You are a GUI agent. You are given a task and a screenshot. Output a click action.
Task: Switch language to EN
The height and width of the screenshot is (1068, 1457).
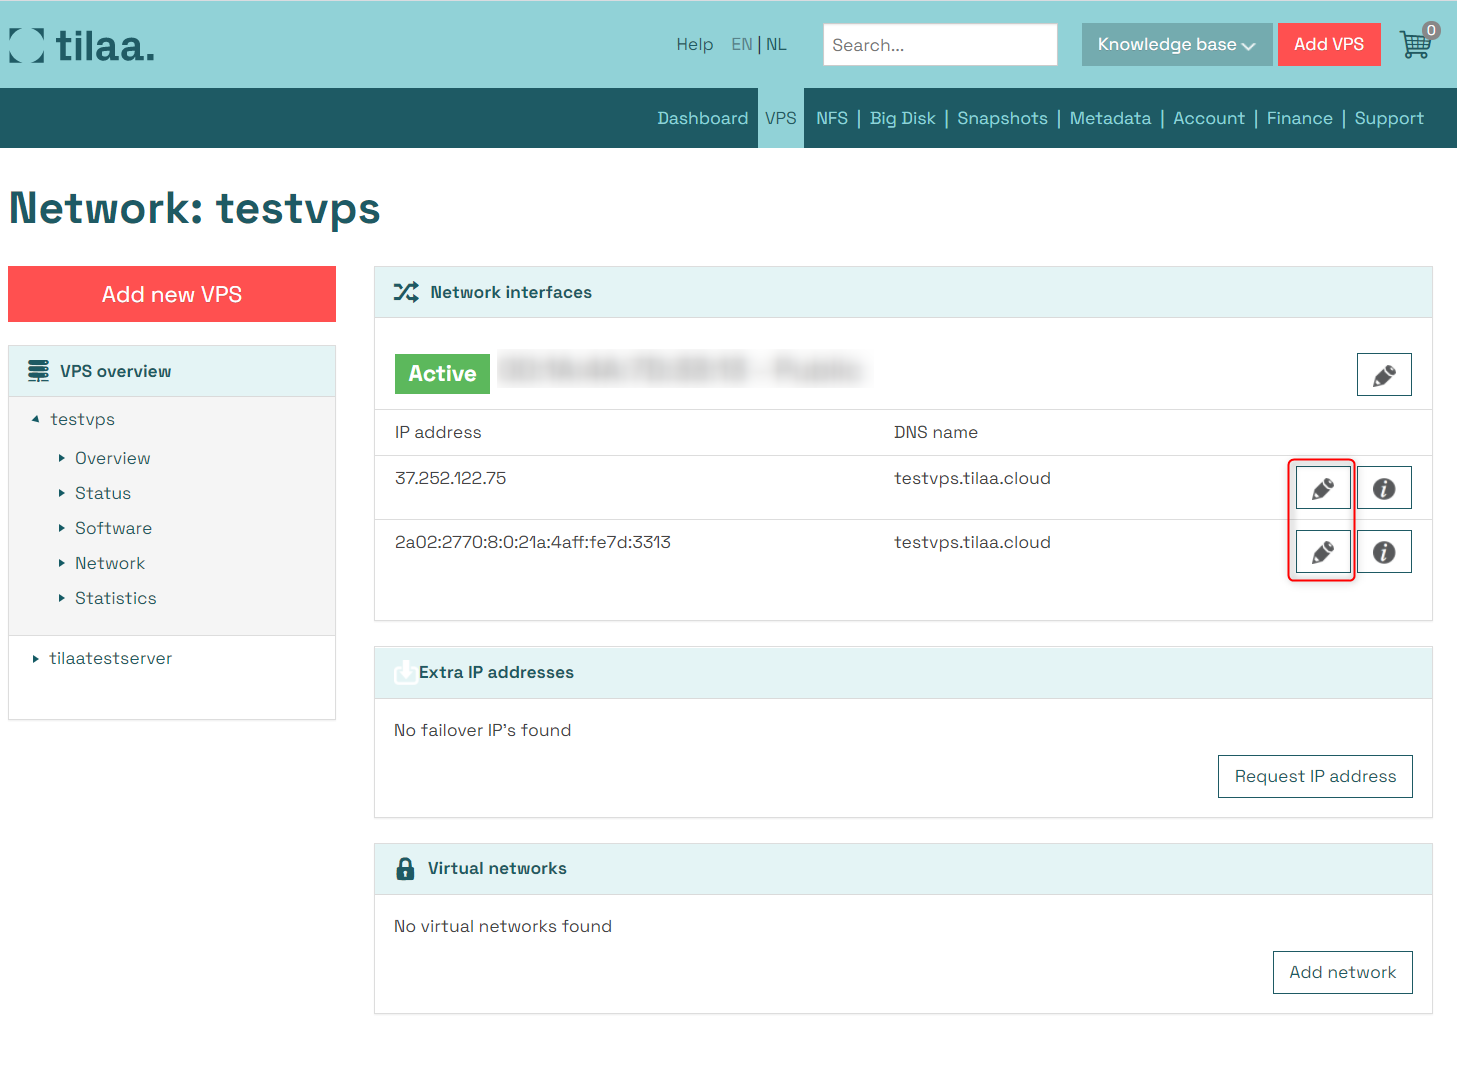tap(742, 44)
